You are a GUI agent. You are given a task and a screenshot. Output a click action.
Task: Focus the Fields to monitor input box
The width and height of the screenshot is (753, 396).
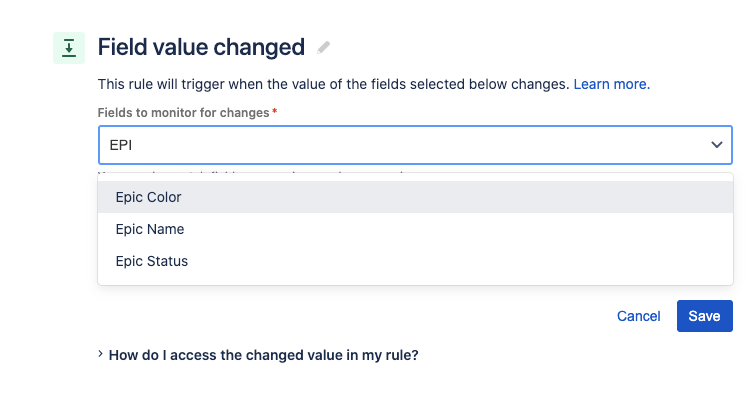tap(415, 145)
